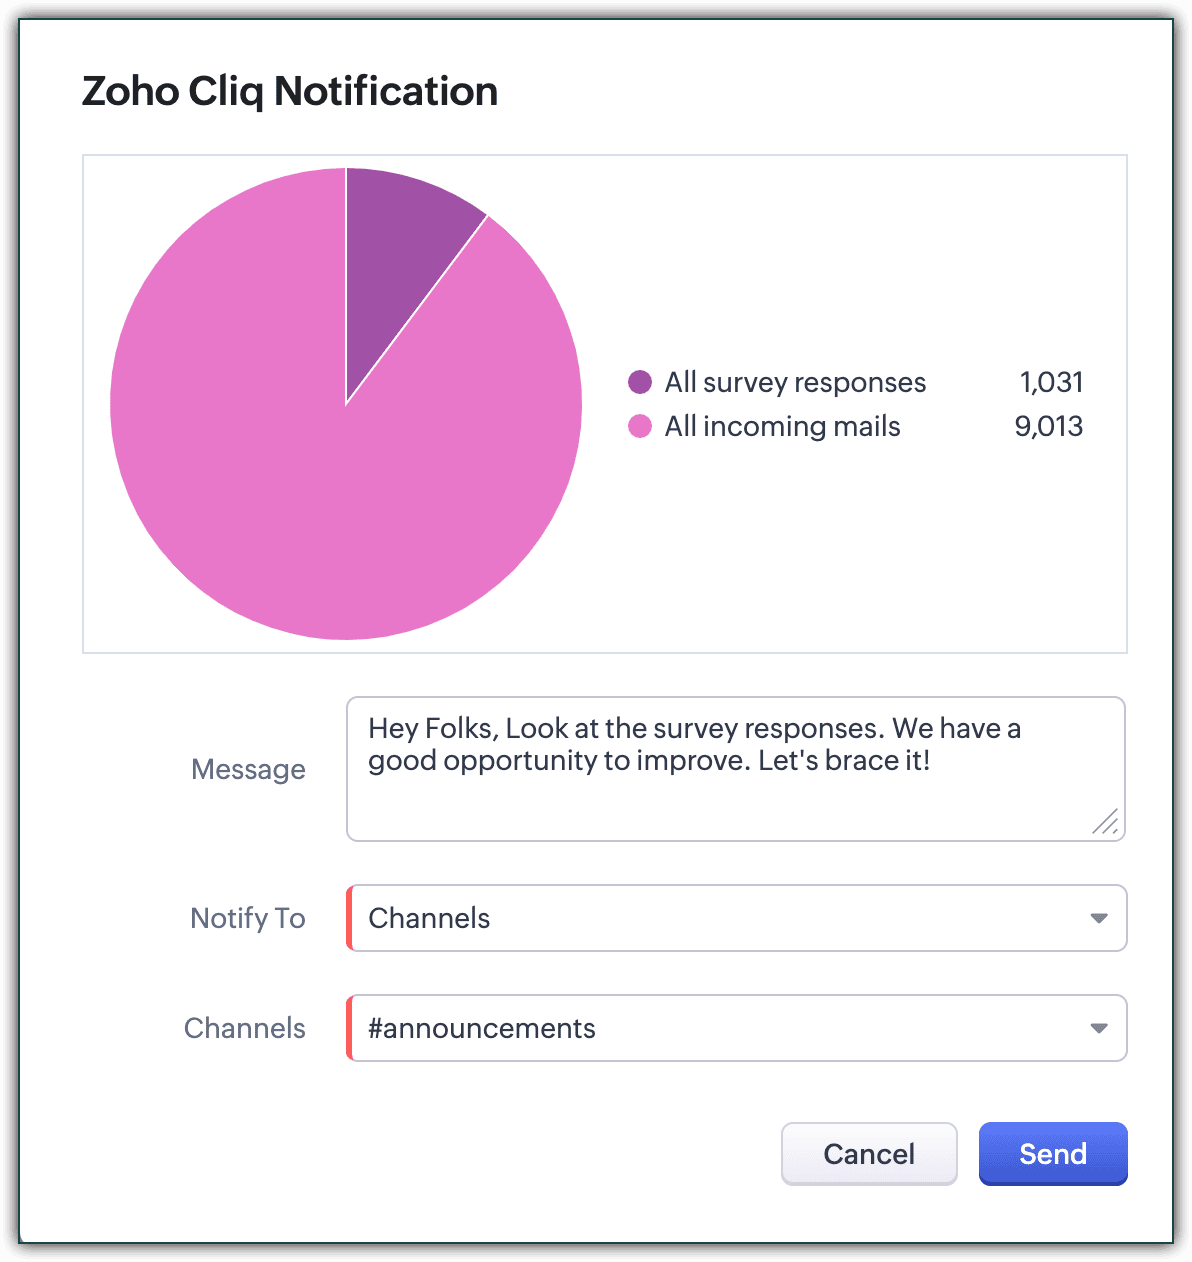The image size is (1192, 1262).
Task: Click the All incoming mails legend label
Action: click(x=782, y=427)
